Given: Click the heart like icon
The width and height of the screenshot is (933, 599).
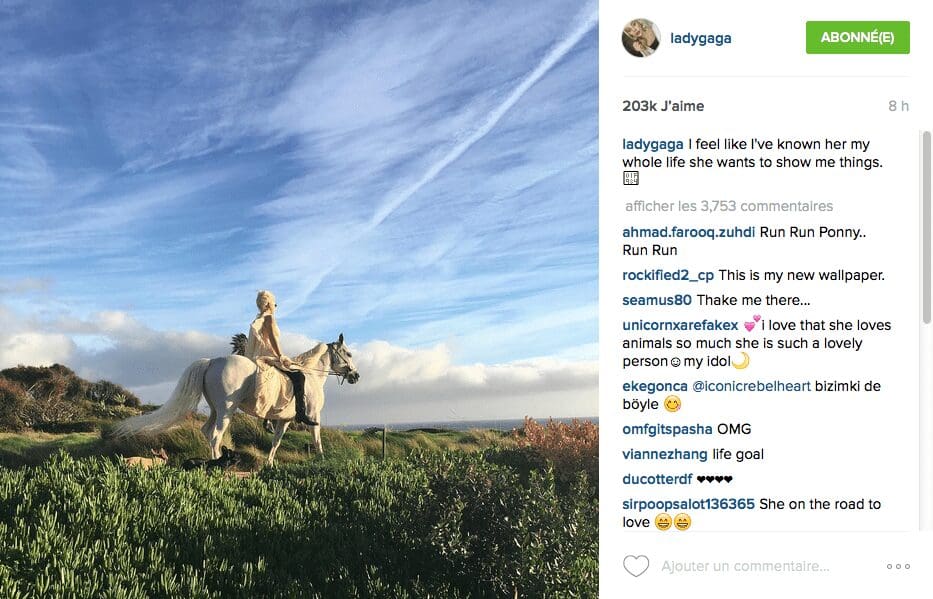Looking at the screenshot, I should [636, 566].
